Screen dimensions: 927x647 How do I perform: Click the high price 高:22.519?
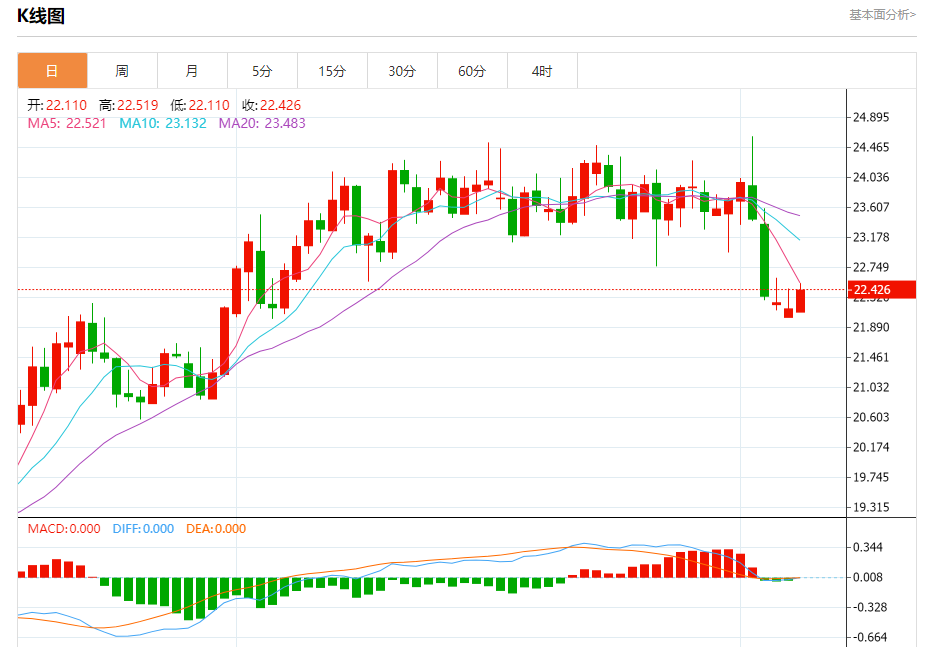pyautogui.click(x=129, y=105)
